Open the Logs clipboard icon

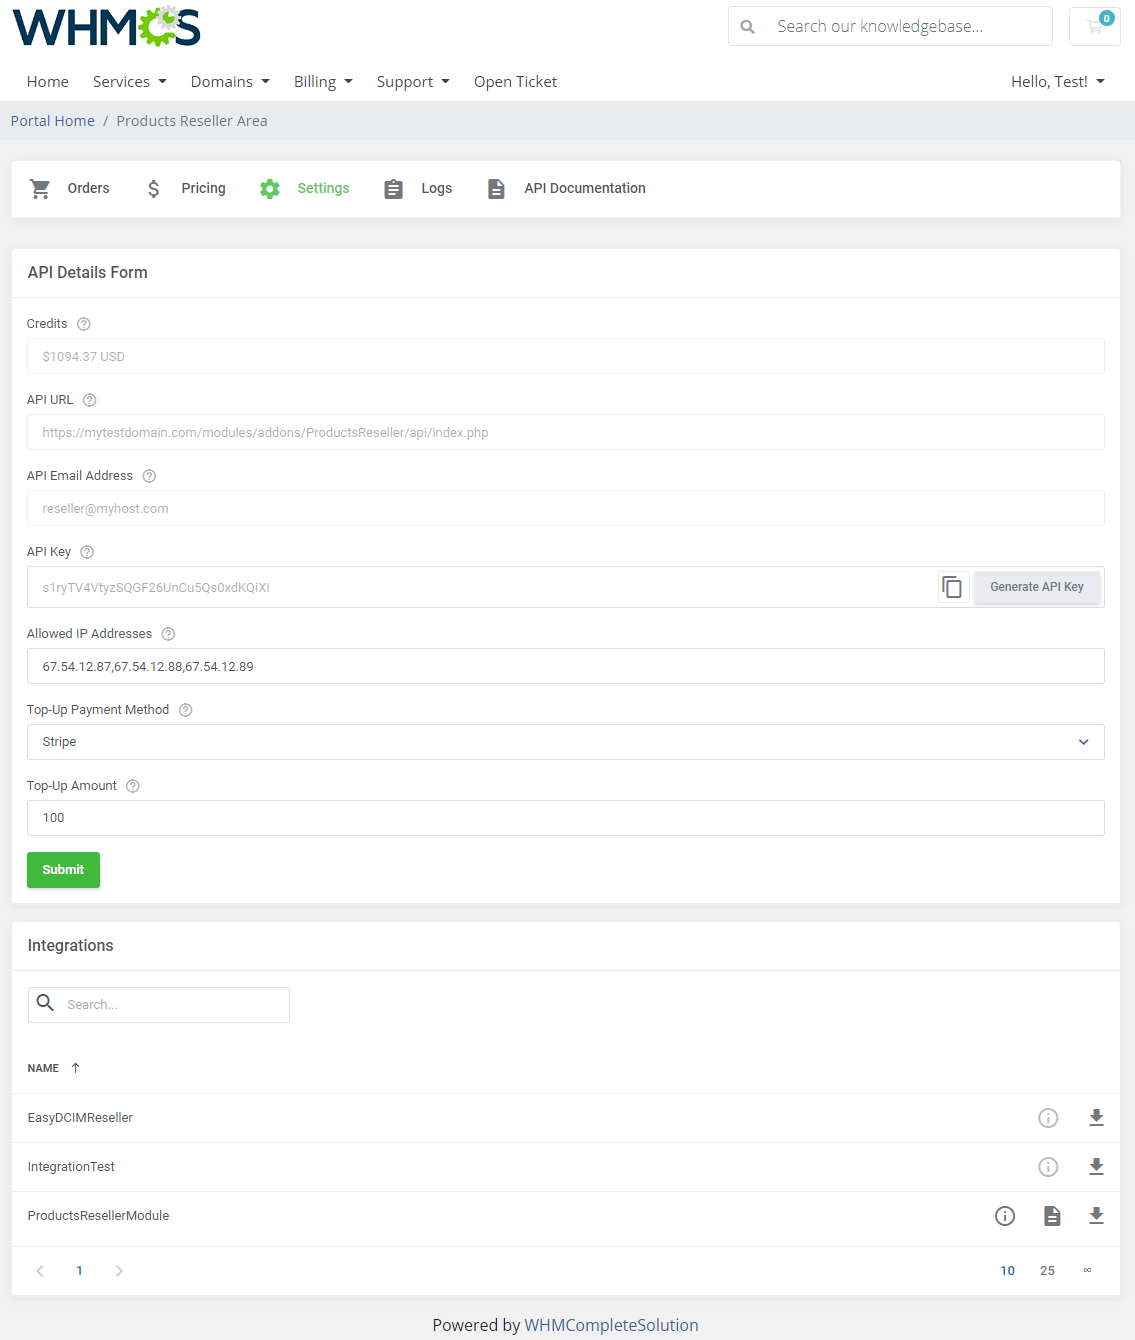[x=393, y=188]
